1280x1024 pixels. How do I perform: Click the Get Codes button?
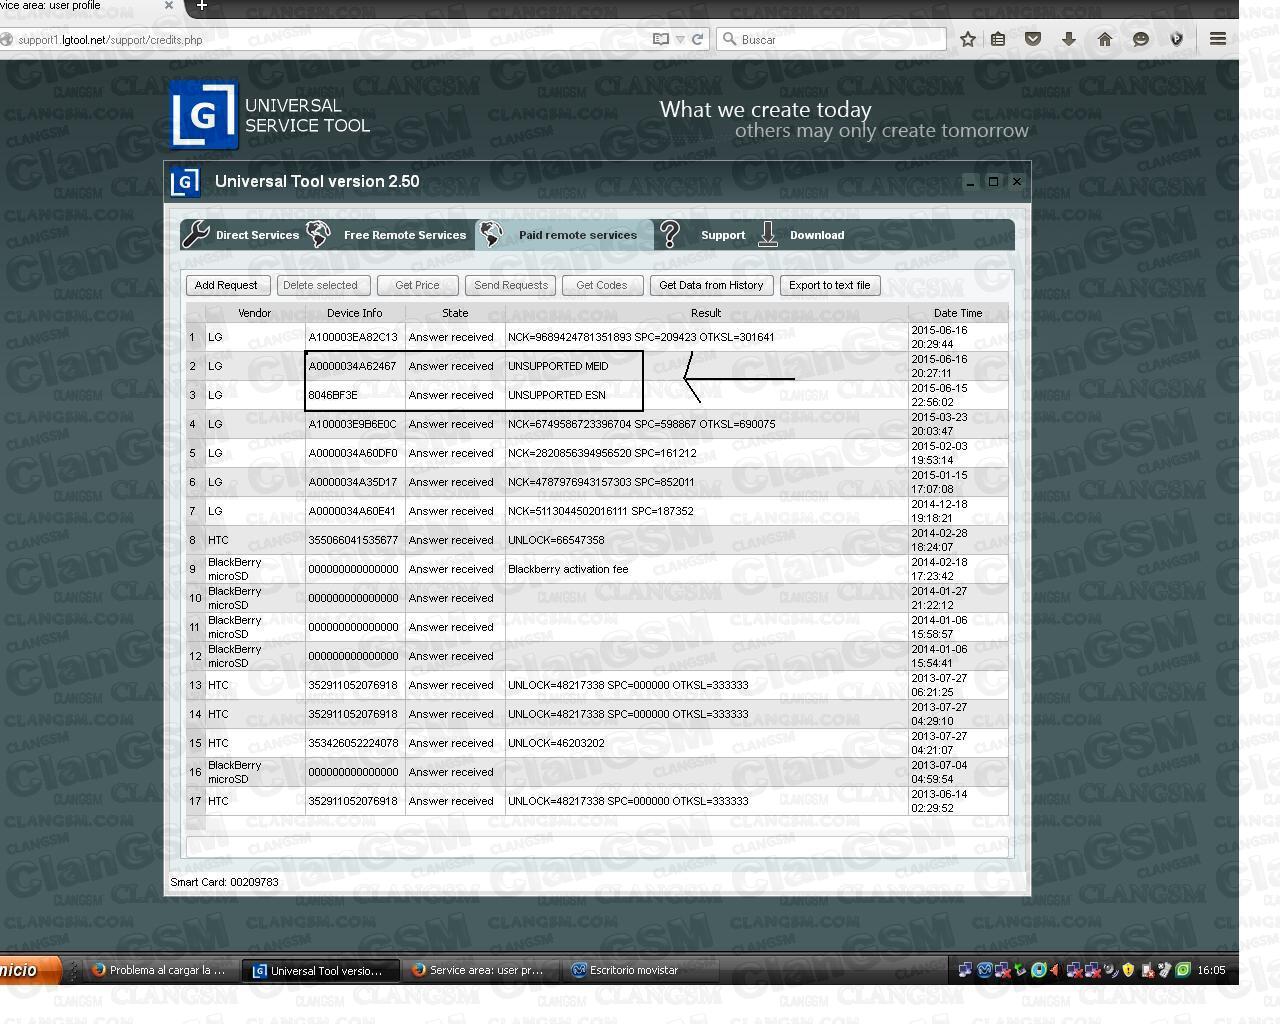tap(602, 285)
